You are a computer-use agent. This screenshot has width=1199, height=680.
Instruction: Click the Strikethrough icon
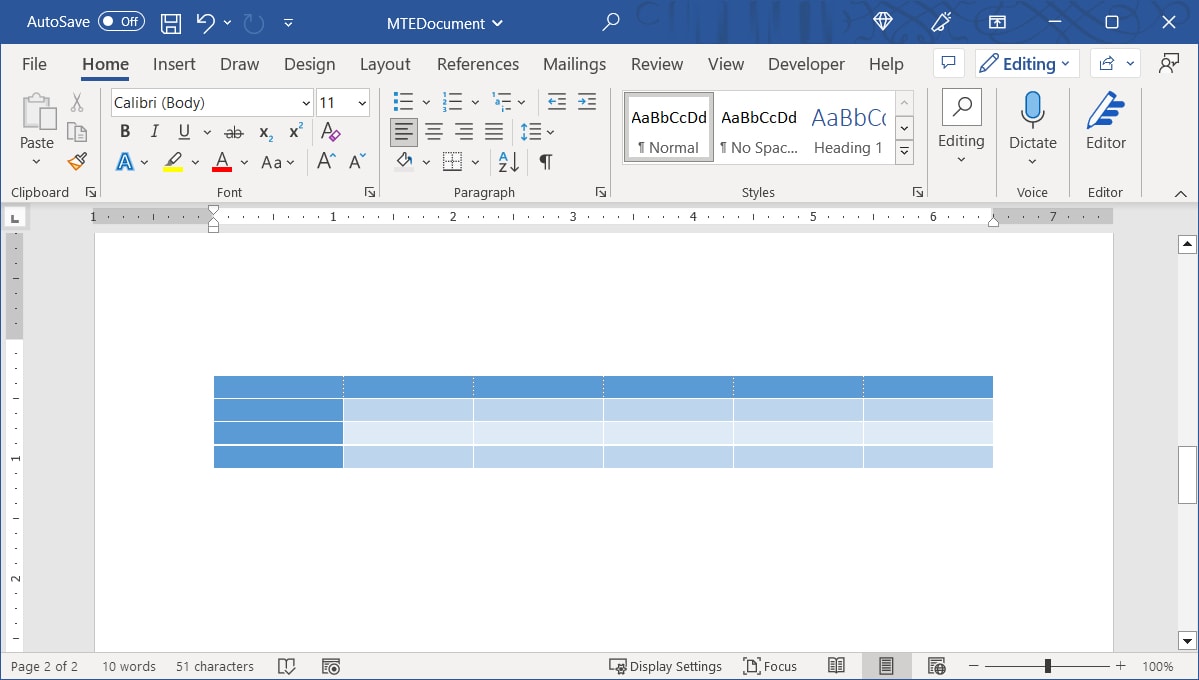pyautogui.click(x=233, y=131)
